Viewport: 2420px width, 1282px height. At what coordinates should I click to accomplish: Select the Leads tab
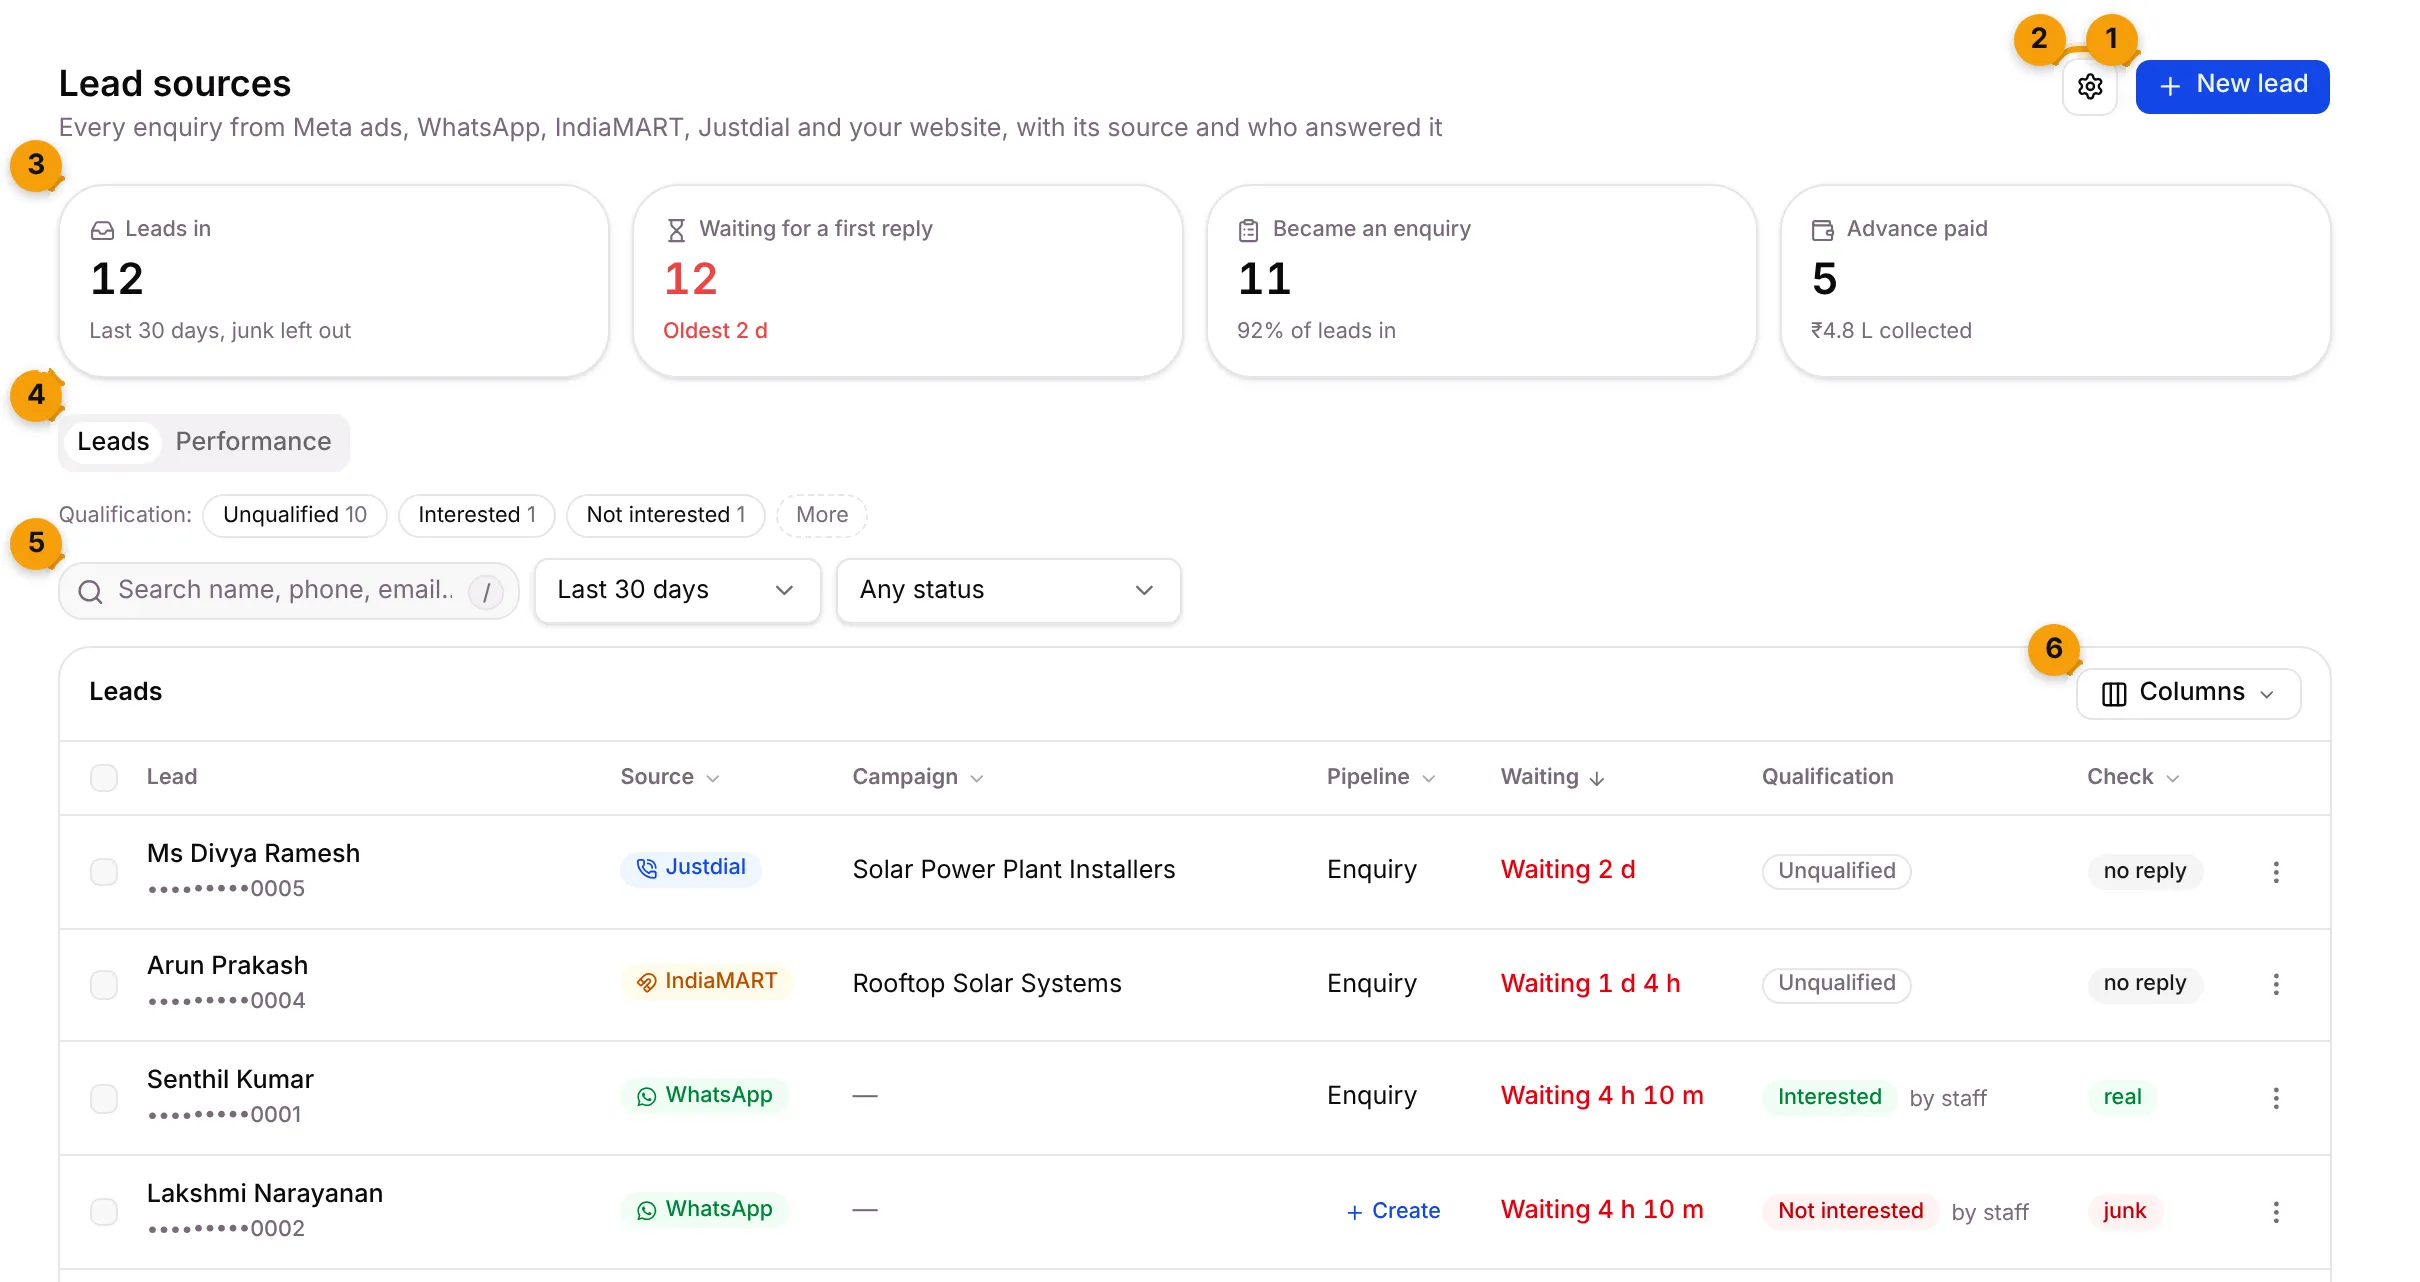click(113, 442)
